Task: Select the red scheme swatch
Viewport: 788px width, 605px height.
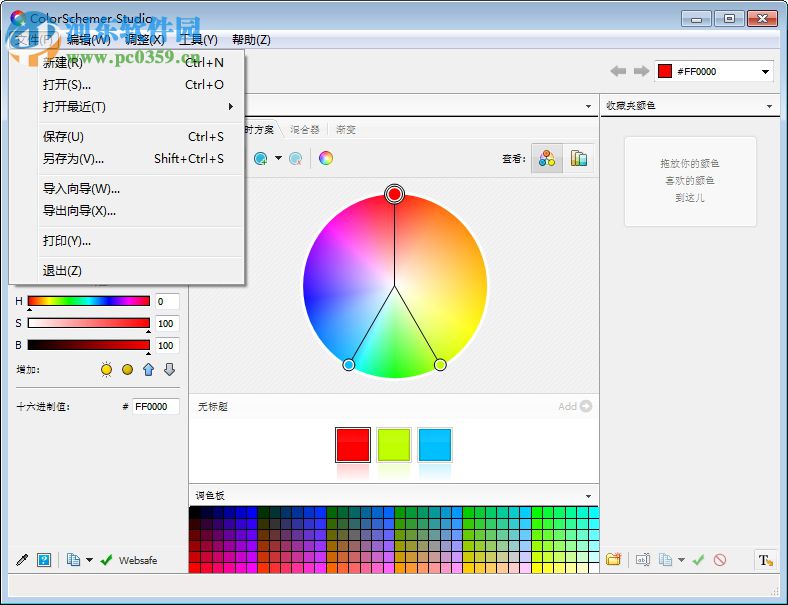Action: [x=353, y=445]
